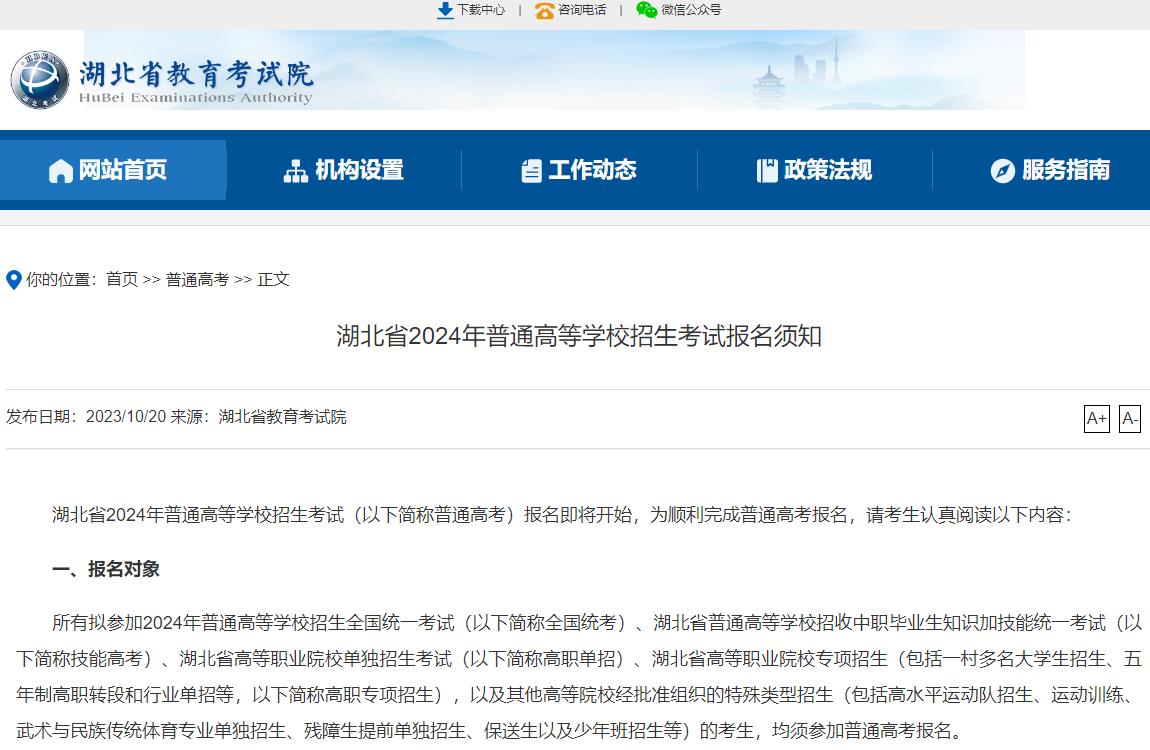Click the HBEA round logo emblem

tap(40, 80)
